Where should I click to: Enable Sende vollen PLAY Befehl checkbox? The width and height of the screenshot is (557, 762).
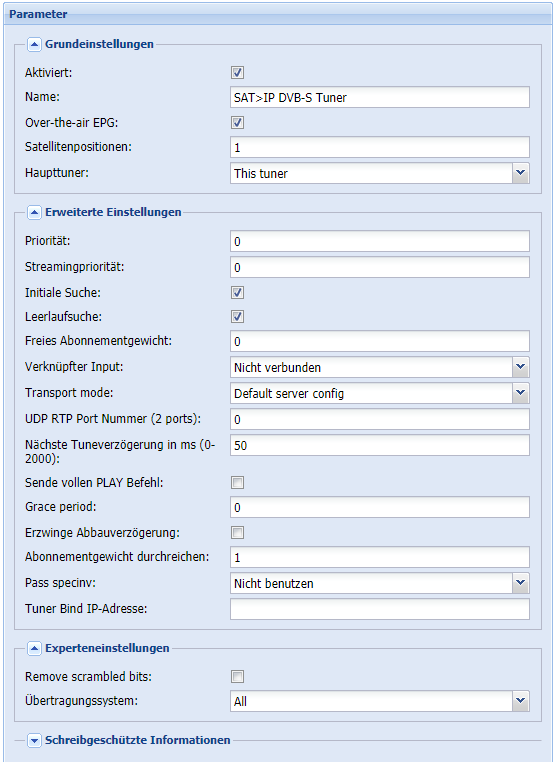237,483
